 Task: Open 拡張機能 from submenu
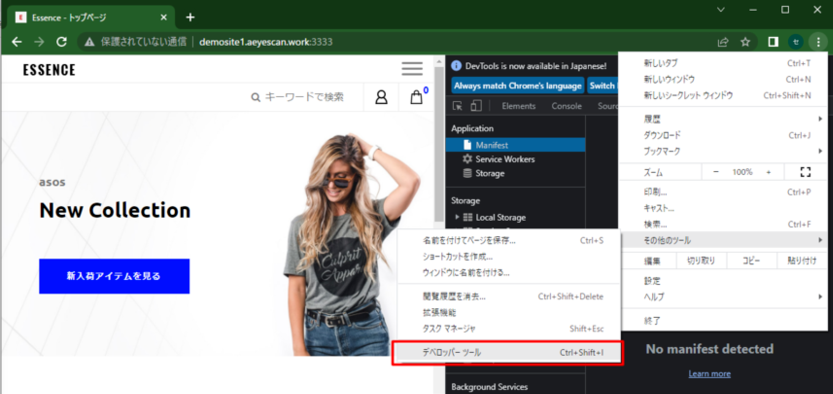point(509,313)
